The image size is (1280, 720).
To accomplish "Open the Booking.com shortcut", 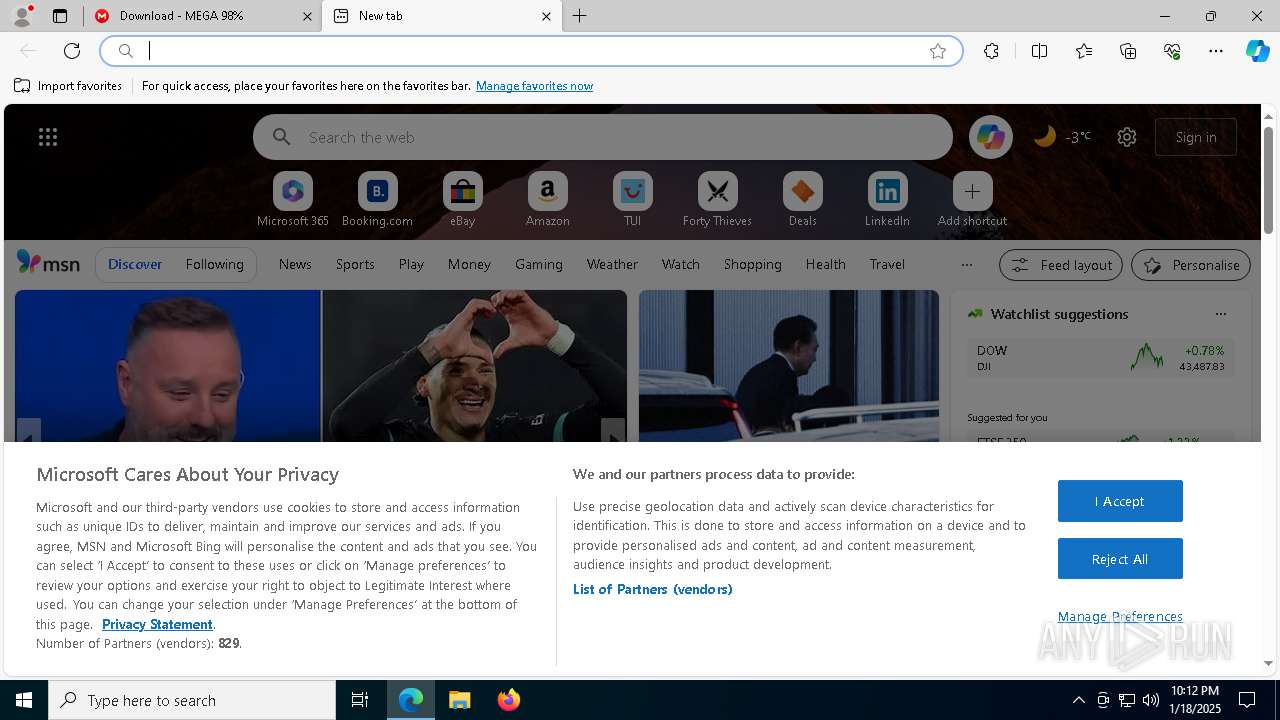I will (378, 199).
